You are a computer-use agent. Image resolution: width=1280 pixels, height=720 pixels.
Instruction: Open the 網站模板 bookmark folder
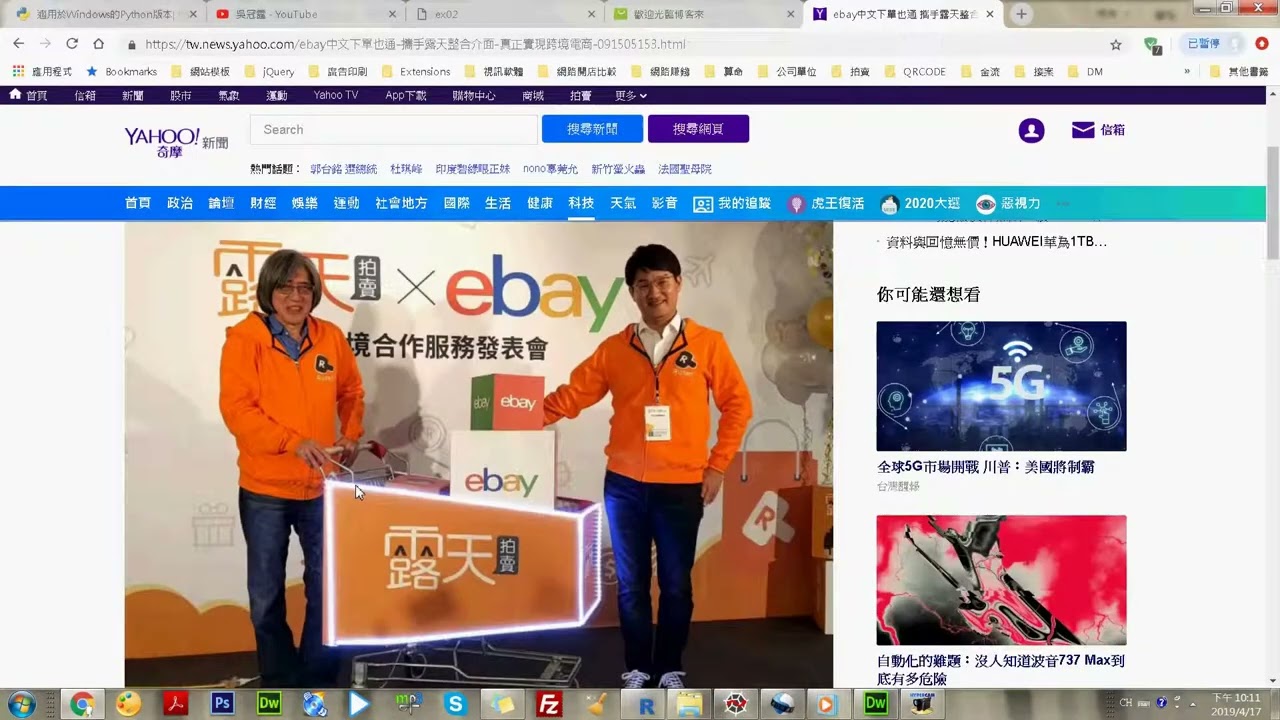point(201,71)
